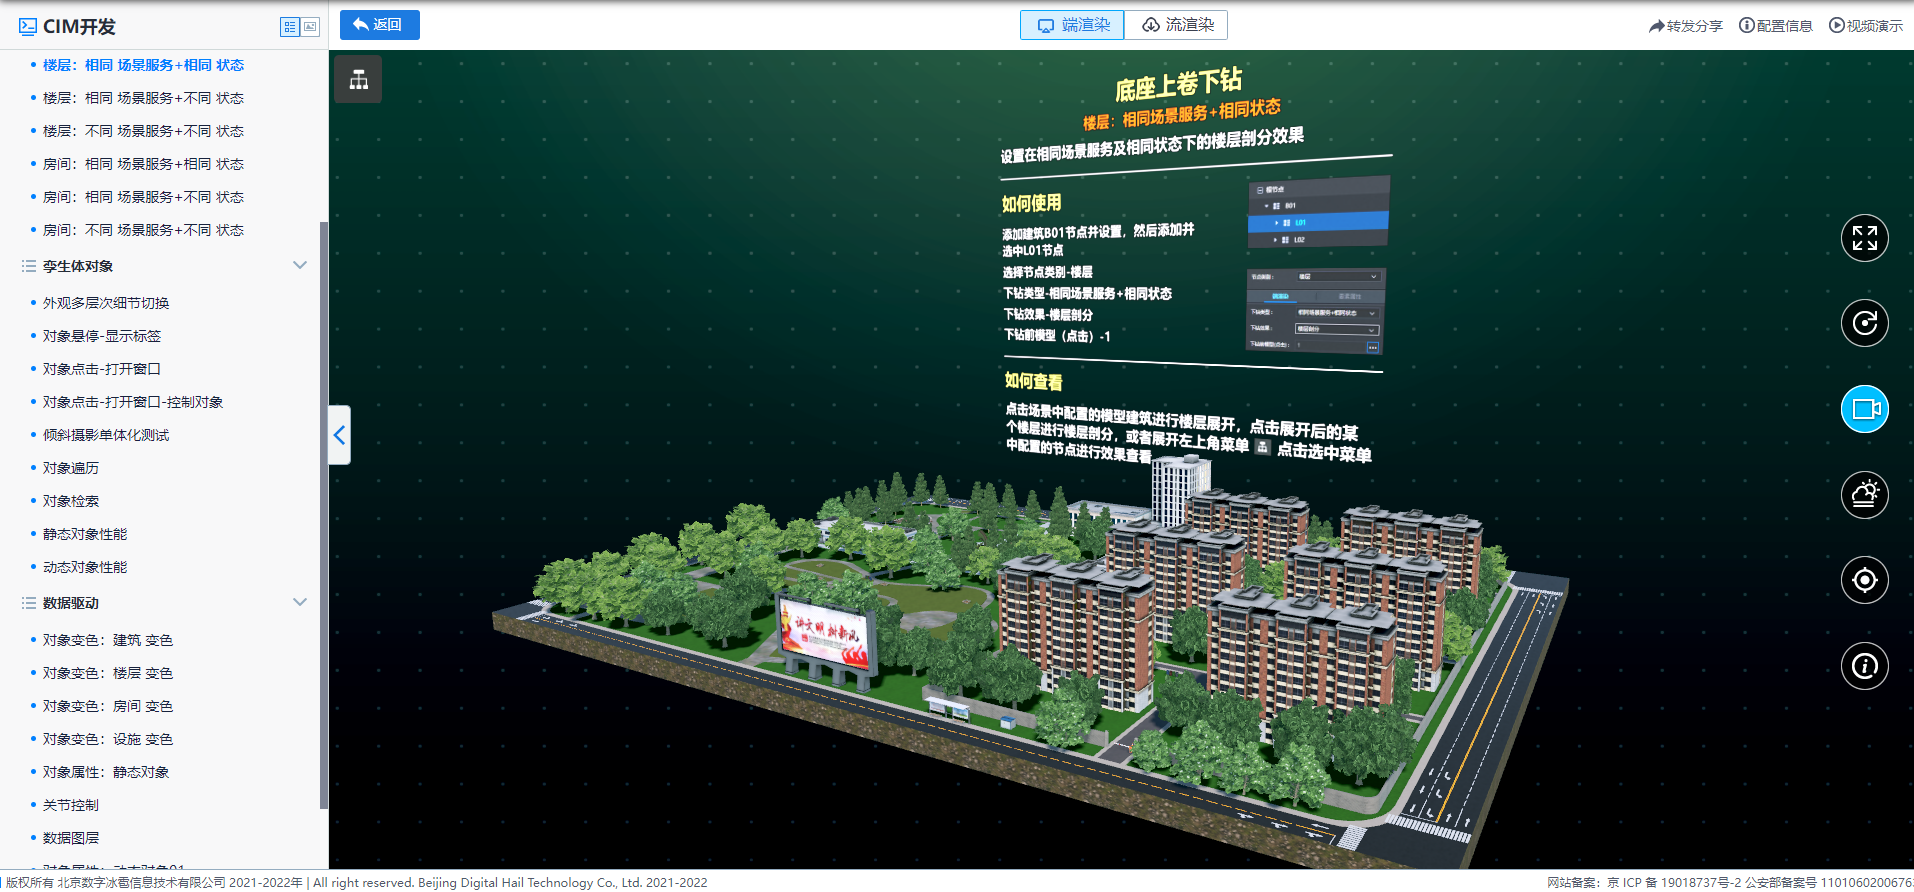Collapse the 数据驱动 section
Screen dimensions: 1914x892
[299, 602]
